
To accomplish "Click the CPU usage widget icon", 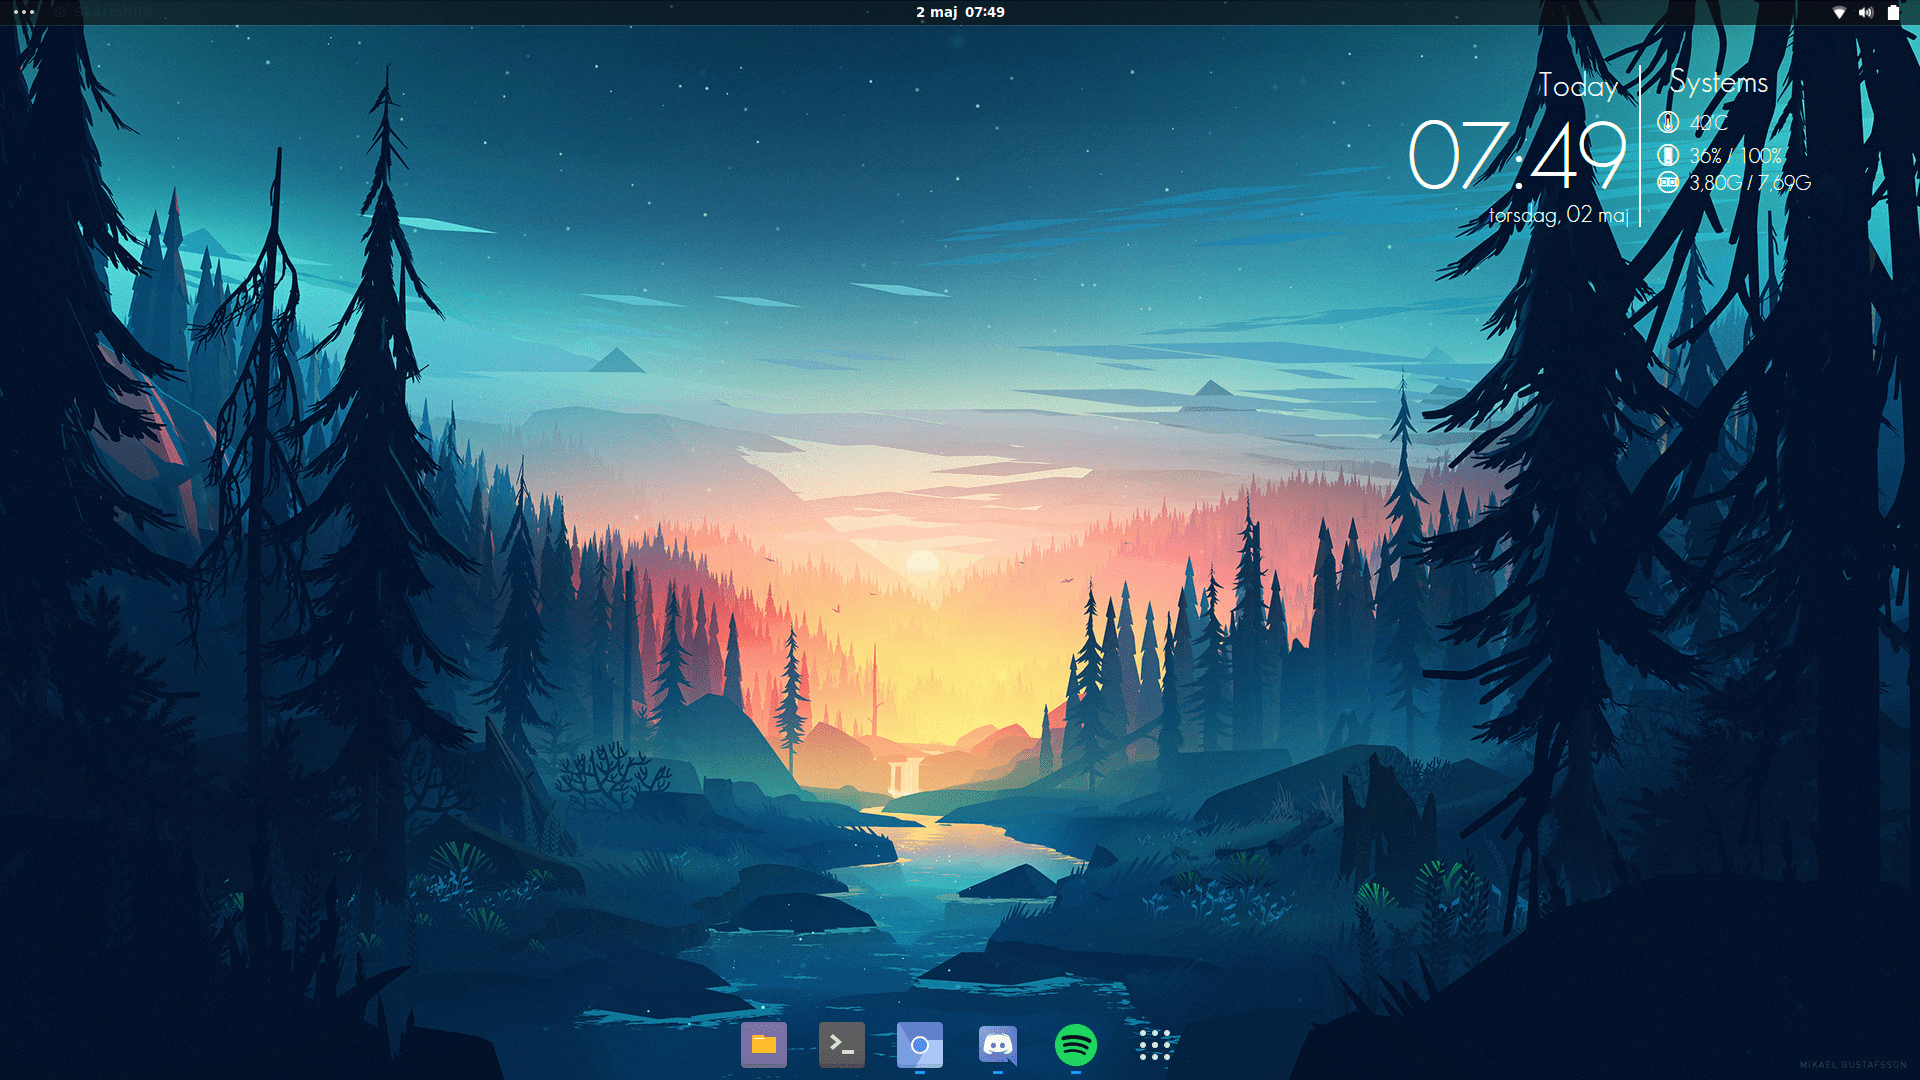I will point(1667,155).
